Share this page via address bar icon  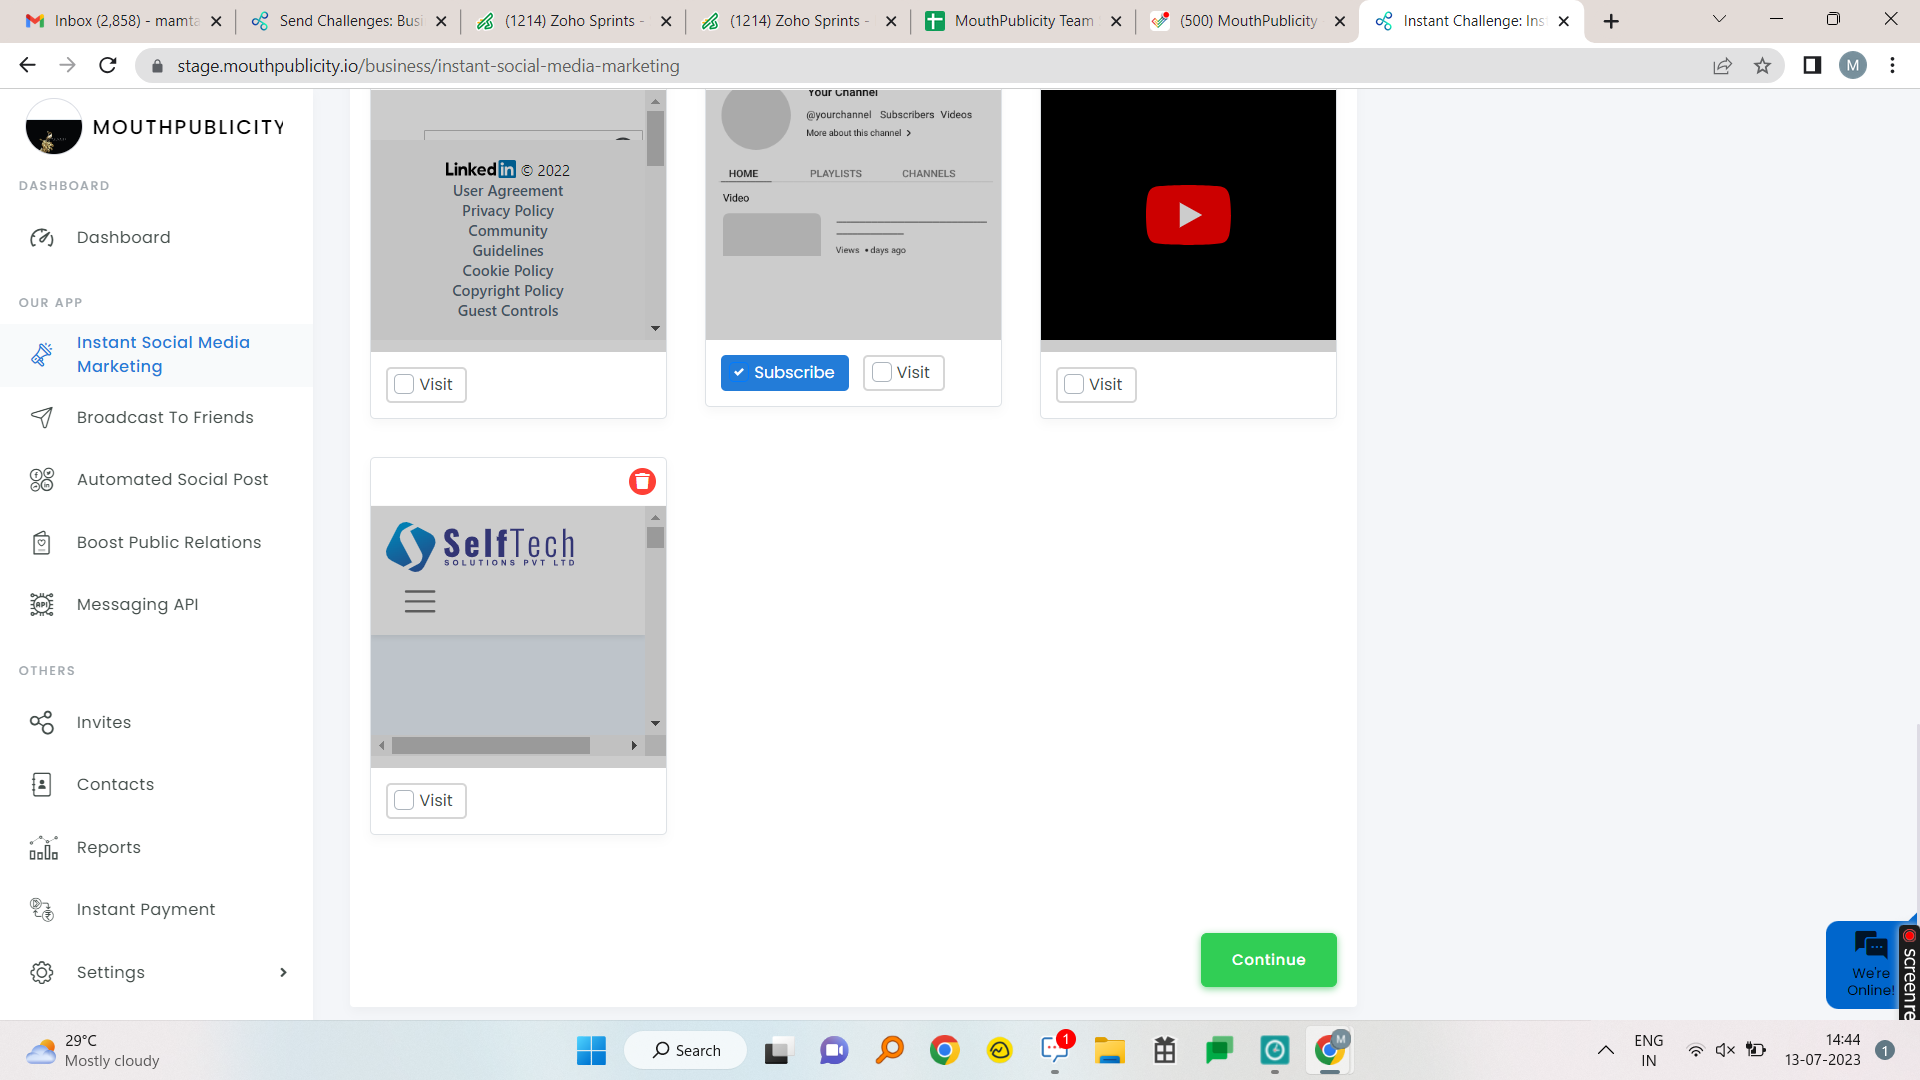tap(1722, 66)
